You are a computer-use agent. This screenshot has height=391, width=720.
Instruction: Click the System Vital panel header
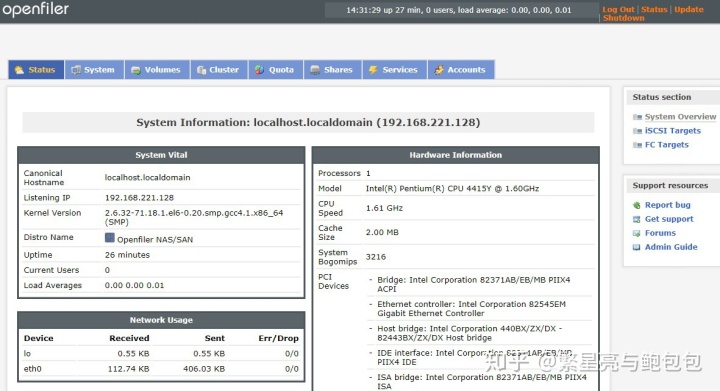[x=161, y=155]
